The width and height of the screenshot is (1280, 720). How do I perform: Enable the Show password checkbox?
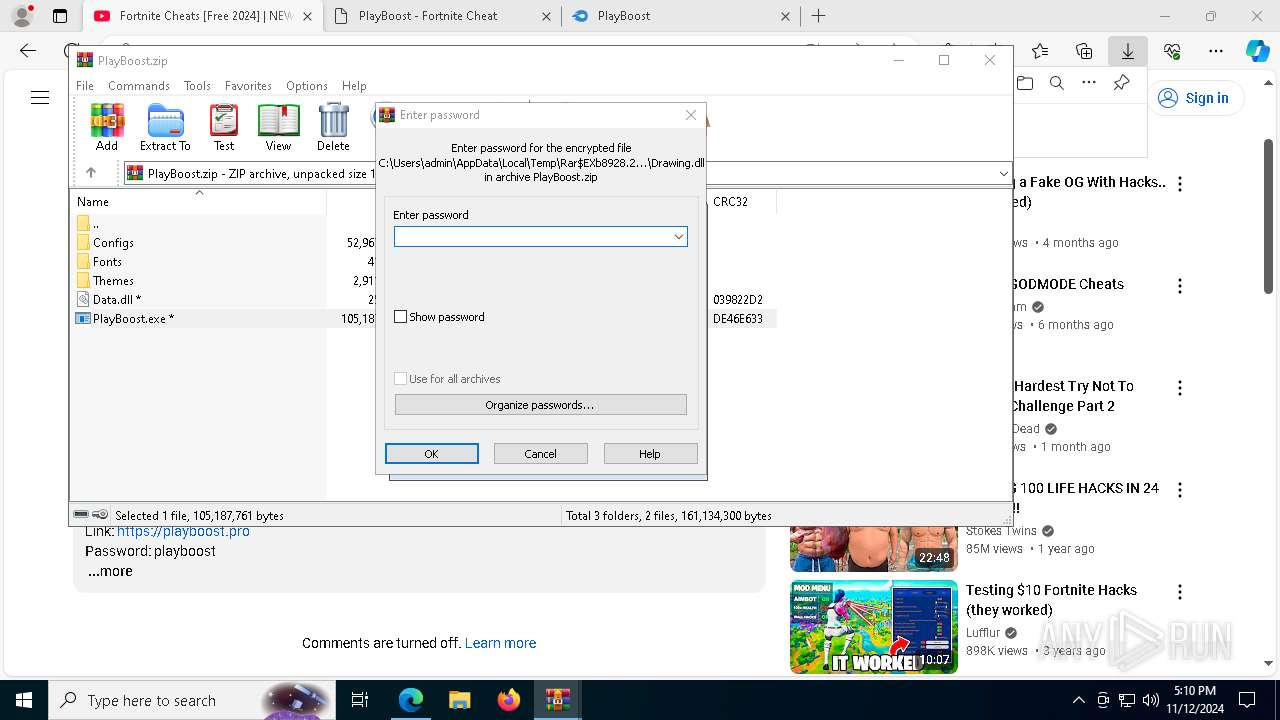[401, 316]
